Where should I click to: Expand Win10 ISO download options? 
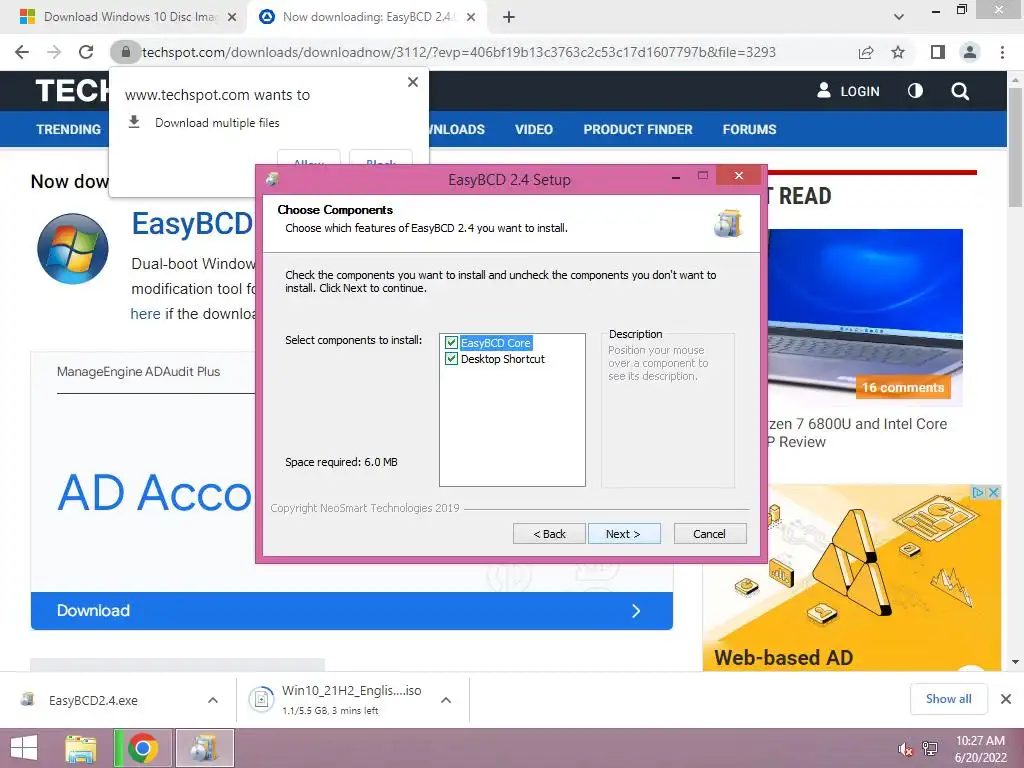446,700
